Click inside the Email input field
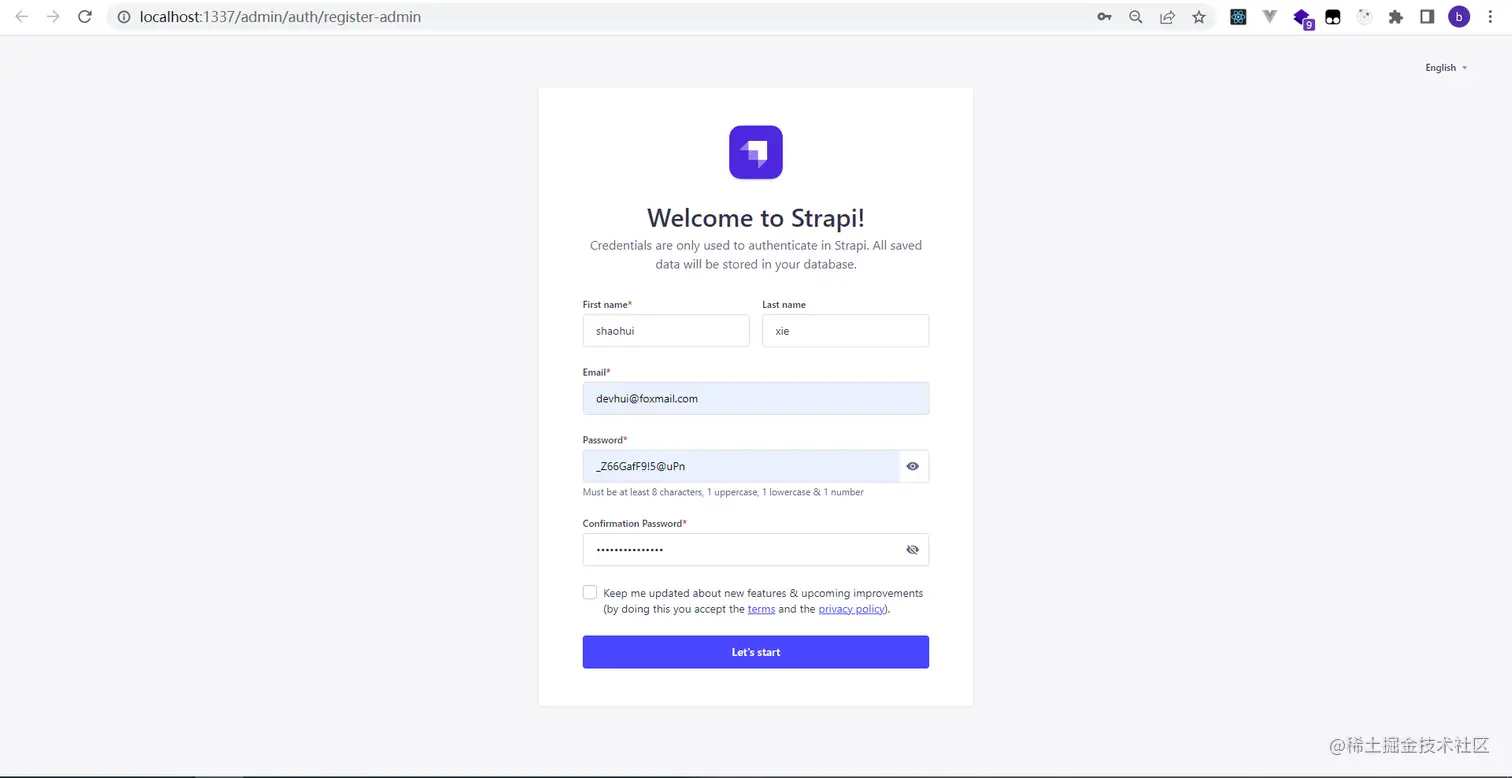The height and width of the screenshot is (778, 1512). [x=755, y=398]
